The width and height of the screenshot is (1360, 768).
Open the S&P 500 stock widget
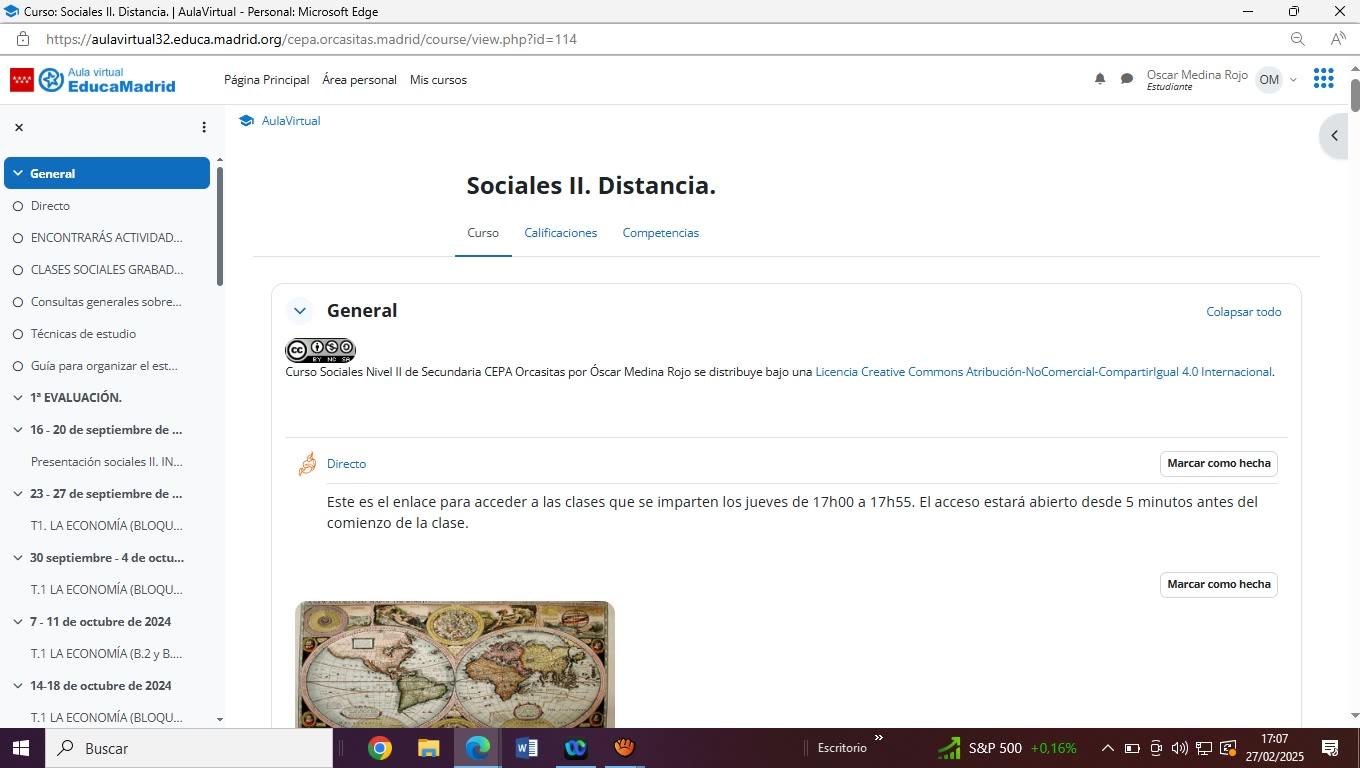[1006, 748]
